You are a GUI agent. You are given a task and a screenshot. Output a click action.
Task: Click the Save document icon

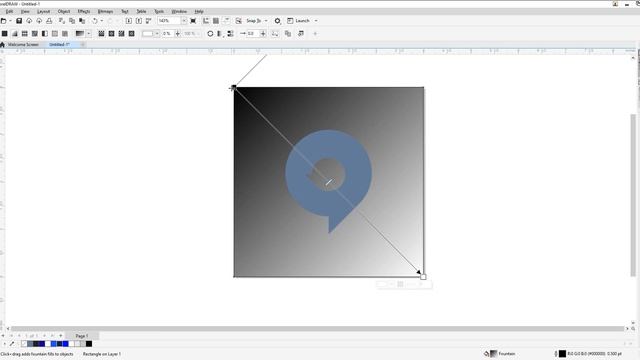19,20
